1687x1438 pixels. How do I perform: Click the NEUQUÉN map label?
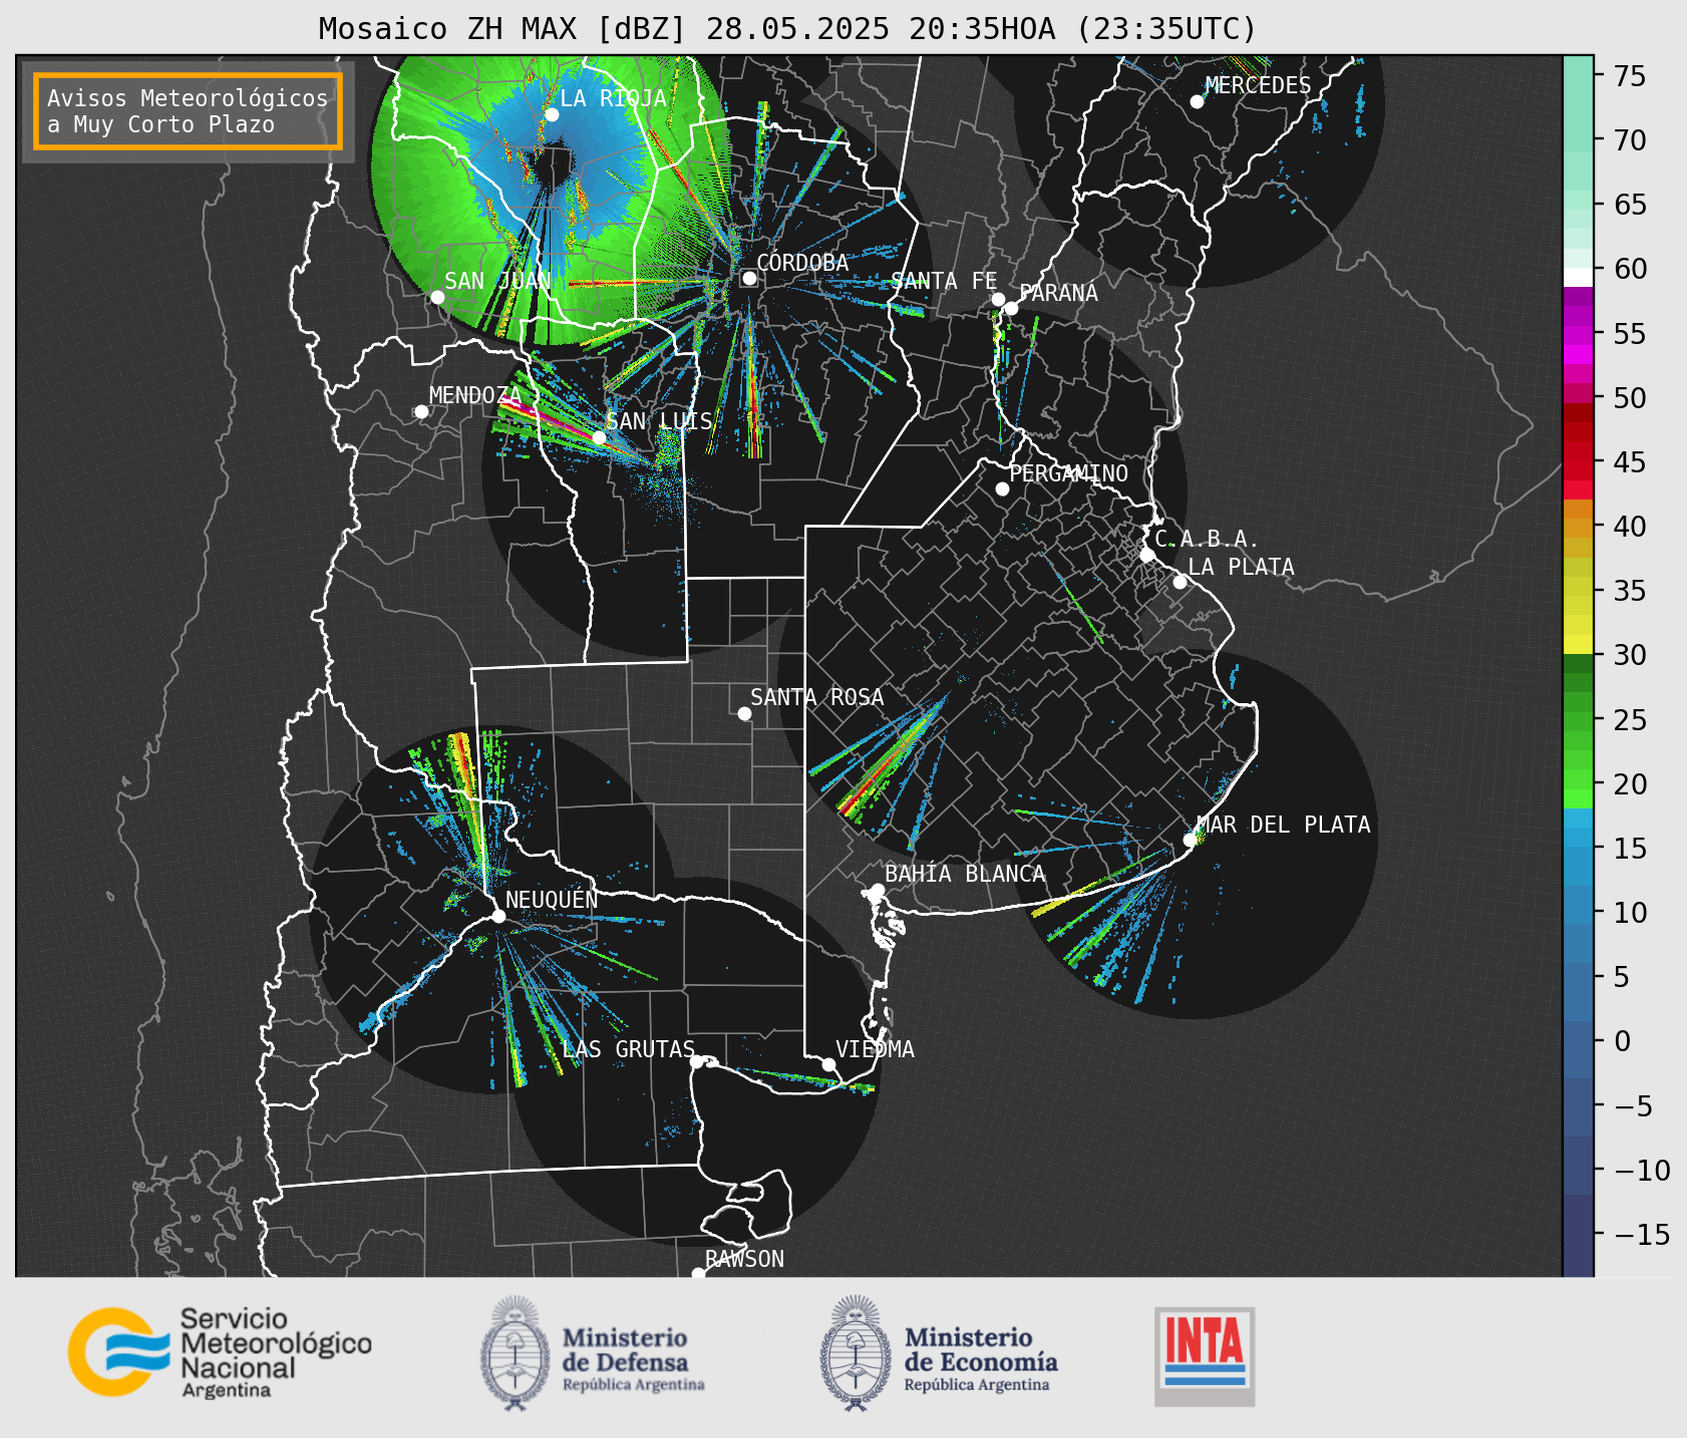point(551,899)
